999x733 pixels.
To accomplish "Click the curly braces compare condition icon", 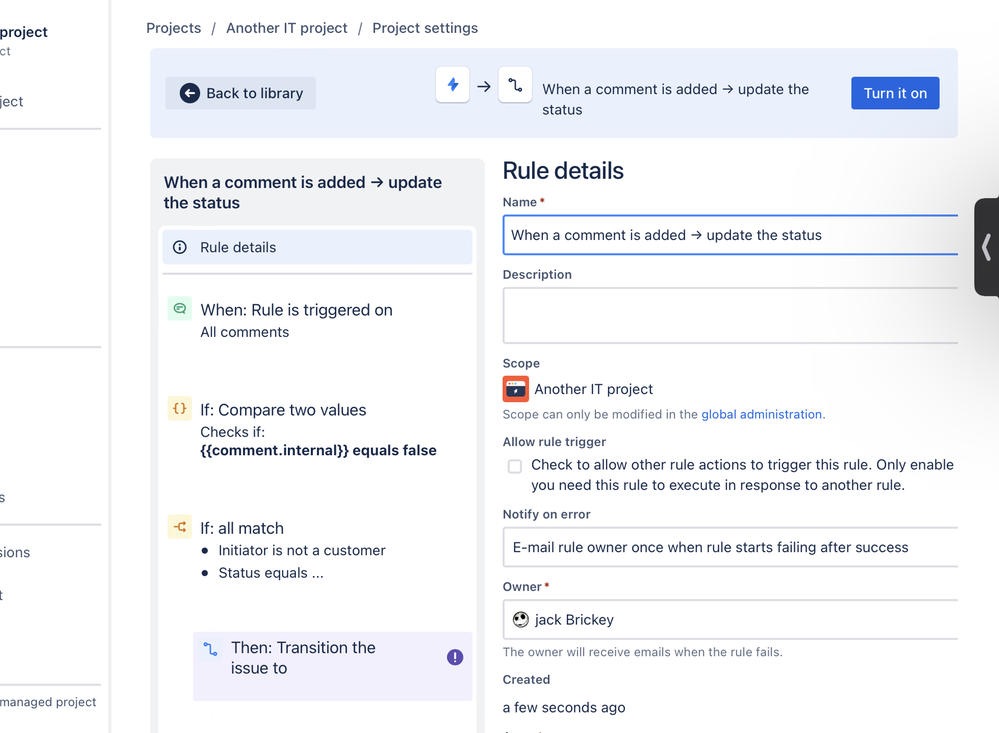I will [x=180, y=409].
